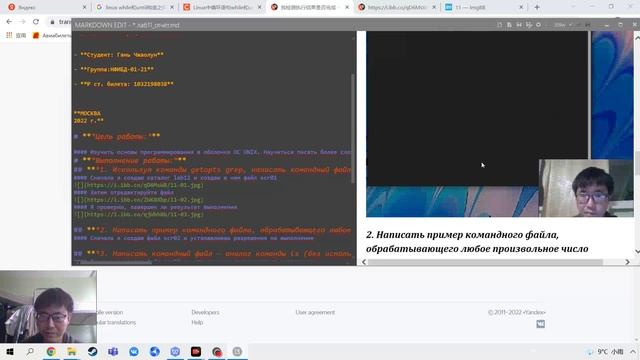Open the Яндекс browser tab

(x=45, y=7)
